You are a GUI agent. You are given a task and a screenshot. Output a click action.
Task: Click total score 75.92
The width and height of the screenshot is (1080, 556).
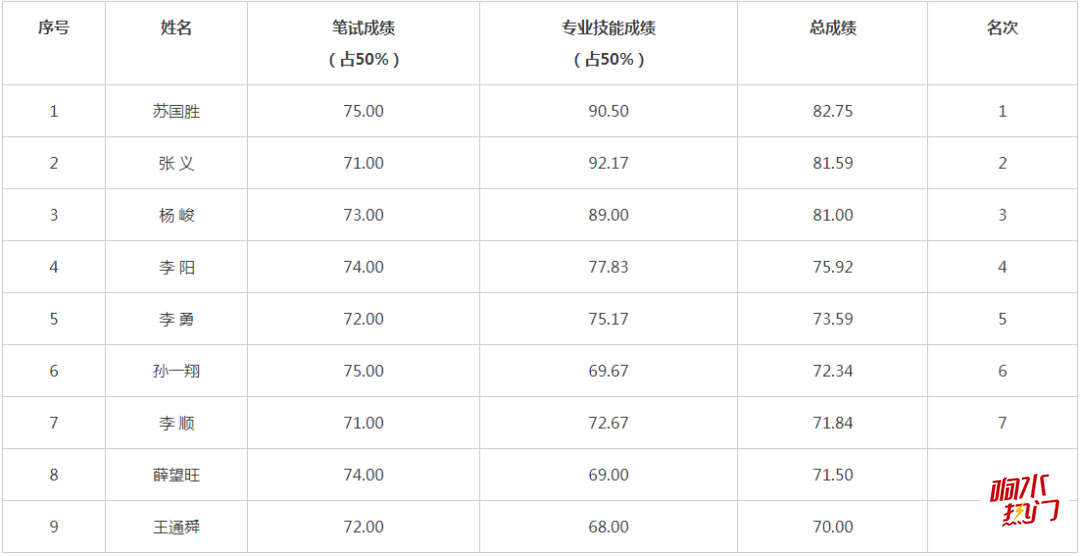(x=833, y=267)
